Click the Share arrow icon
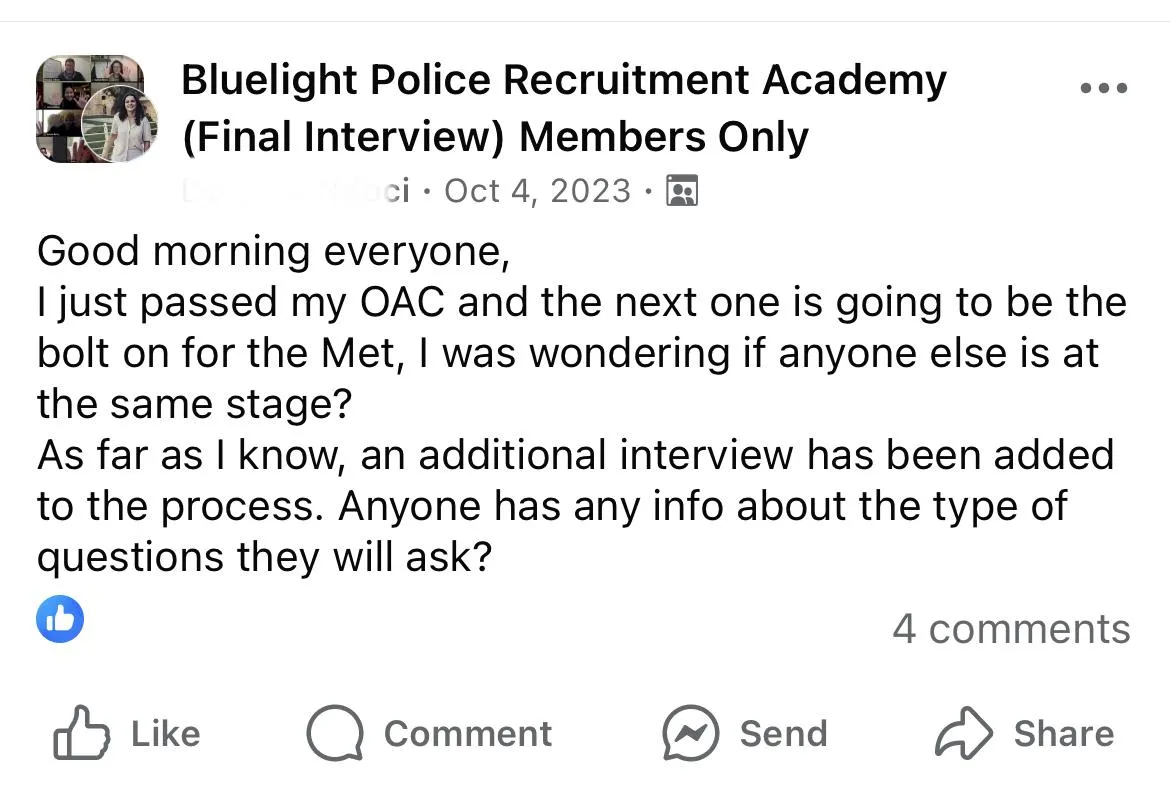The width and height of the screenshot is (1170, 789). click(964, 733)
